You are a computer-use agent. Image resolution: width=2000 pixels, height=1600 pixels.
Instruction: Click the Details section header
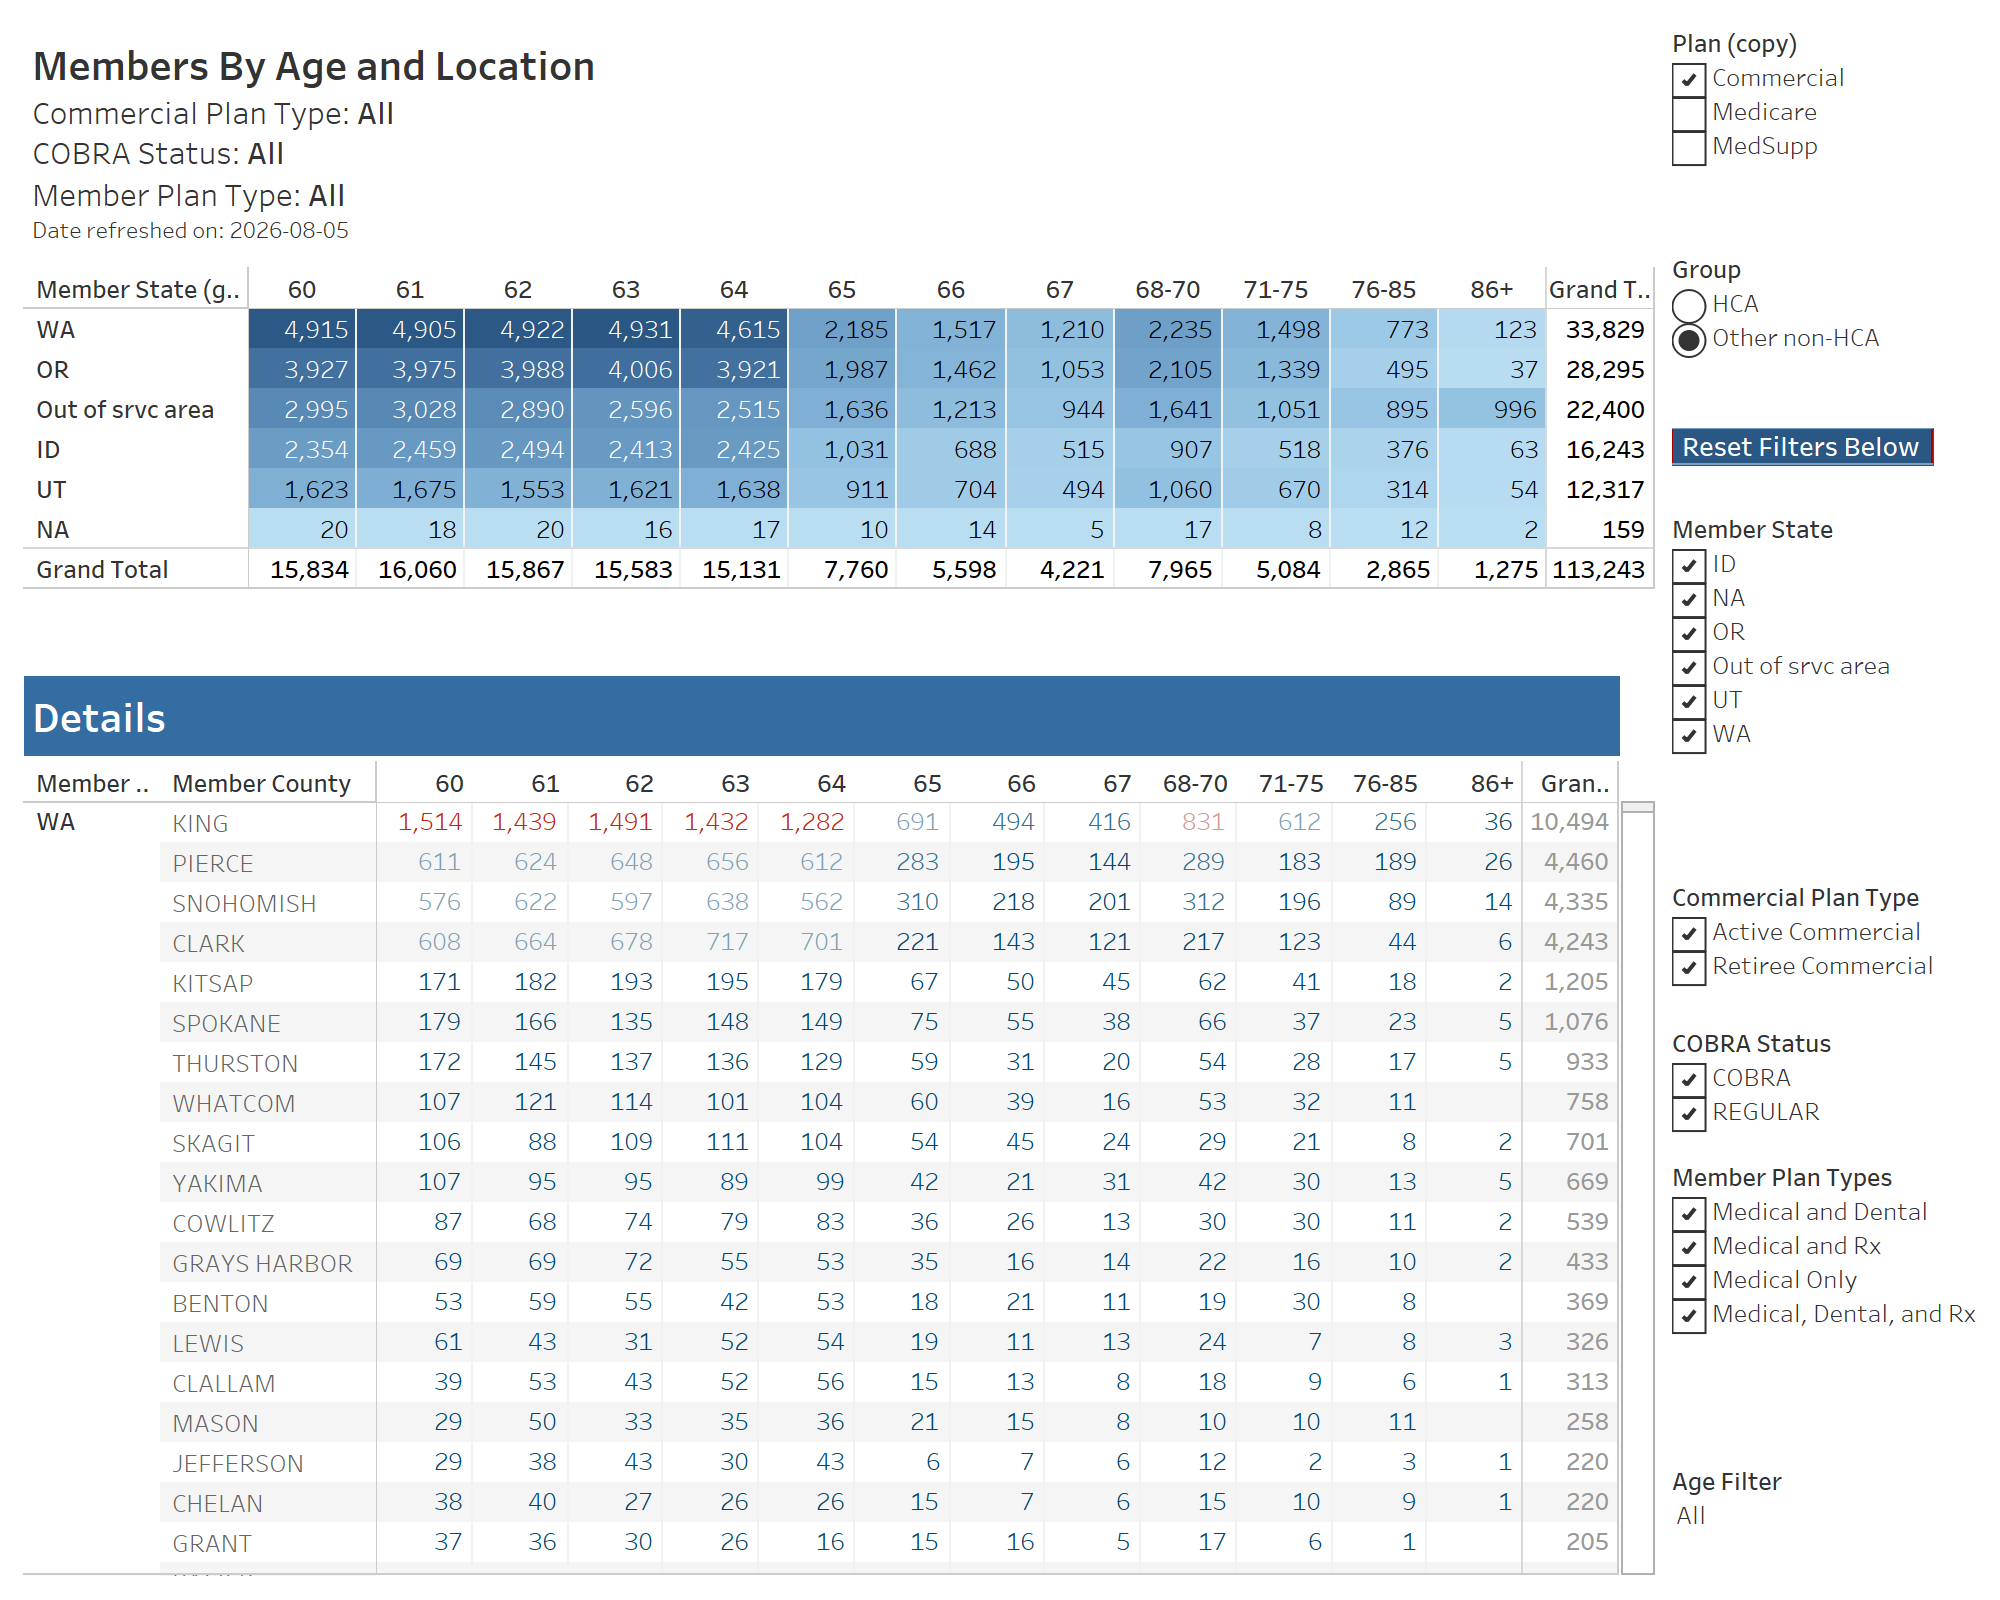[x=821, y=716]
